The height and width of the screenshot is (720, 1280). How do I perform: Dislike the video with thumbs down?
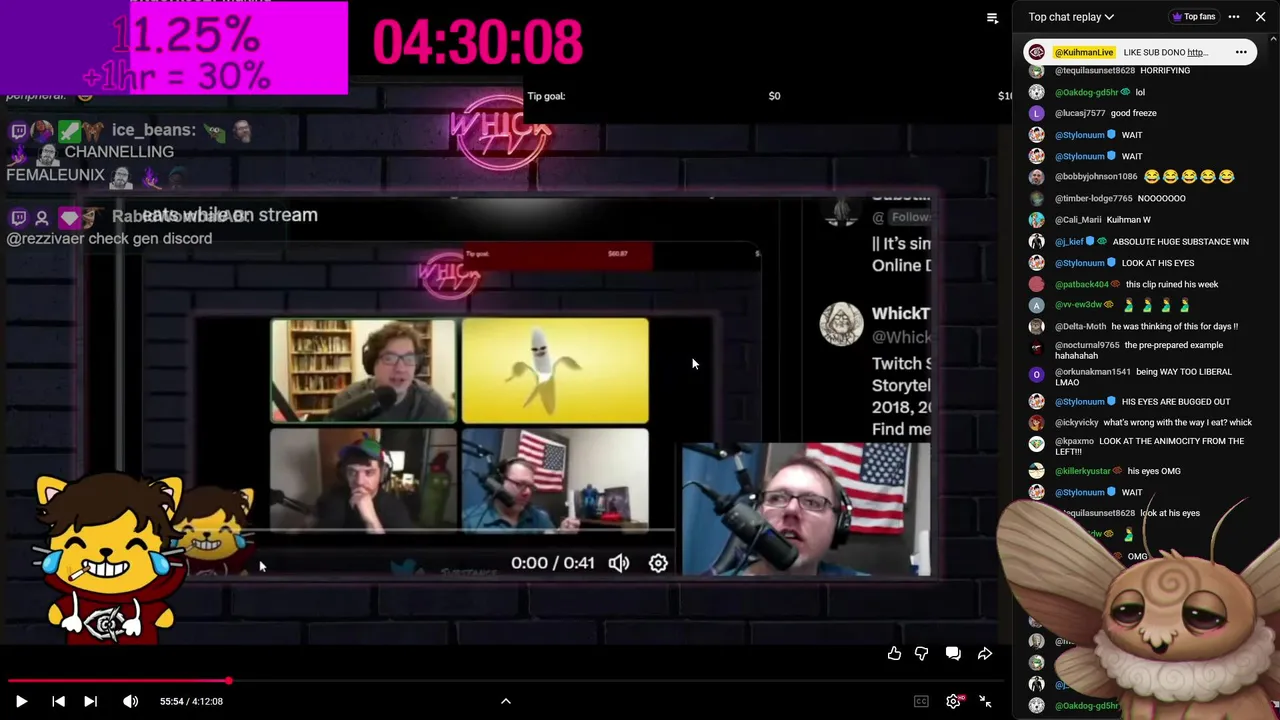click(921, 653)
